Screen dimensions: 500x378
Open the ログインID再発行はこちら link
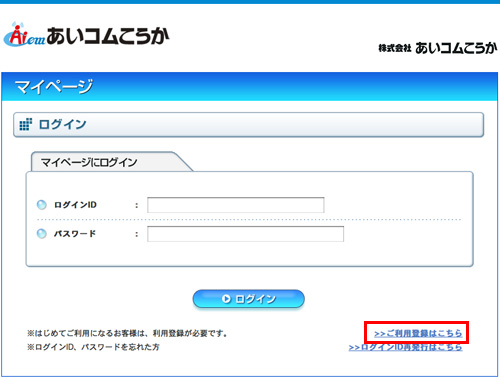pos(405,347)
